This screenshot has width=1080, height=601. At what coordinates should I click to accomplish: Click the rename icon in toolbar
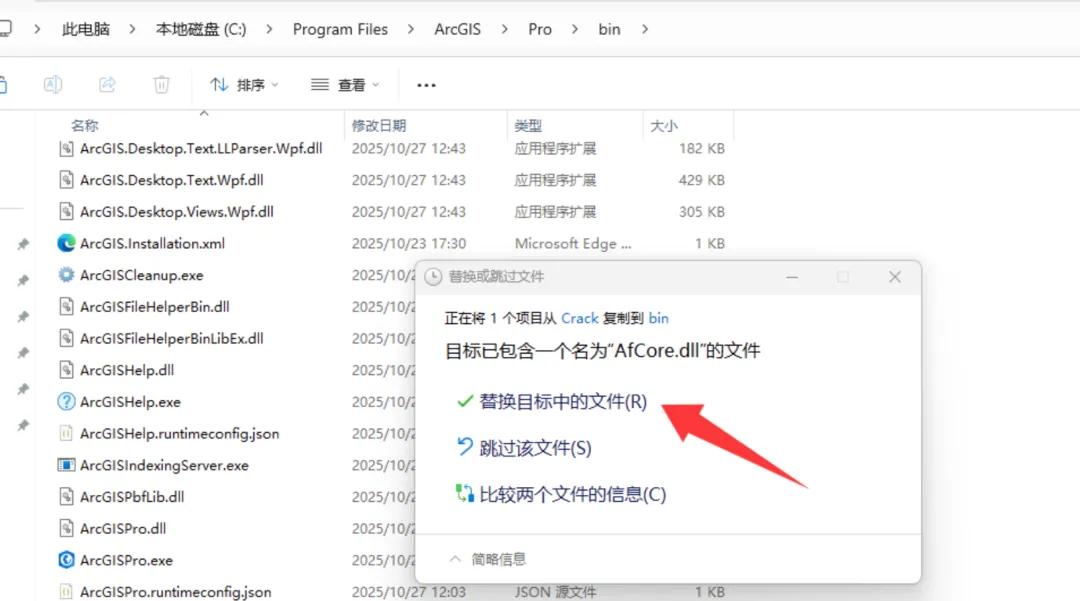[53, 85]
